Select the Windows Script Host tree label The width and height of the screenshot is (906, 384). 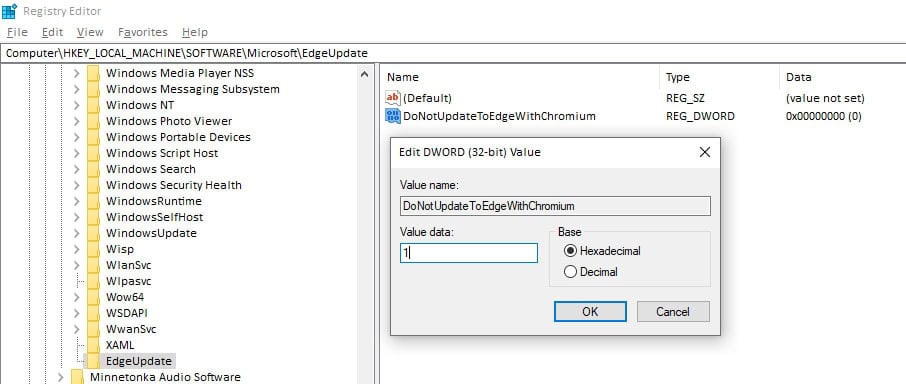[x=162, y=153]
